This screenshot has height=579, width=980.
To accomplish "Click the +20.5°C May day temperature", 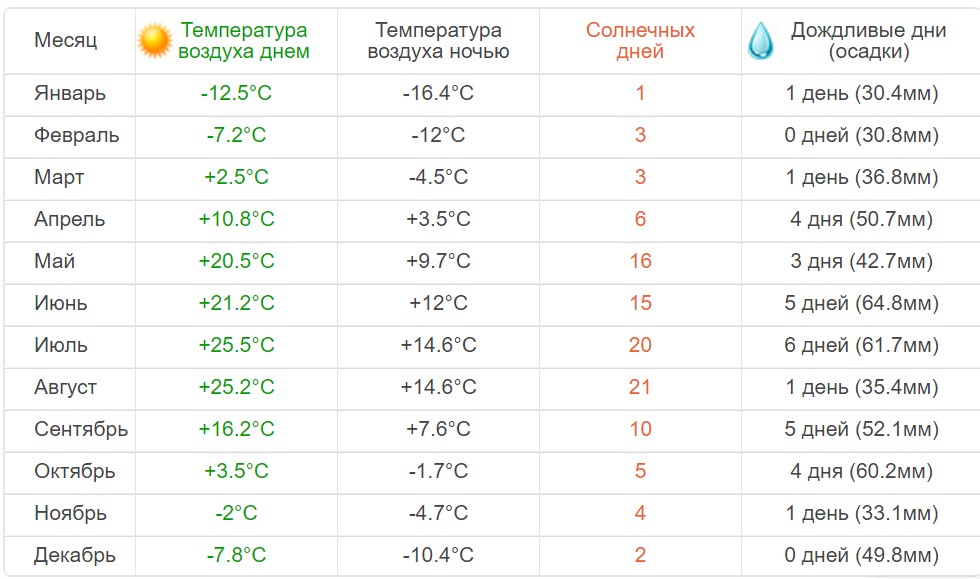I will [236, 261].
